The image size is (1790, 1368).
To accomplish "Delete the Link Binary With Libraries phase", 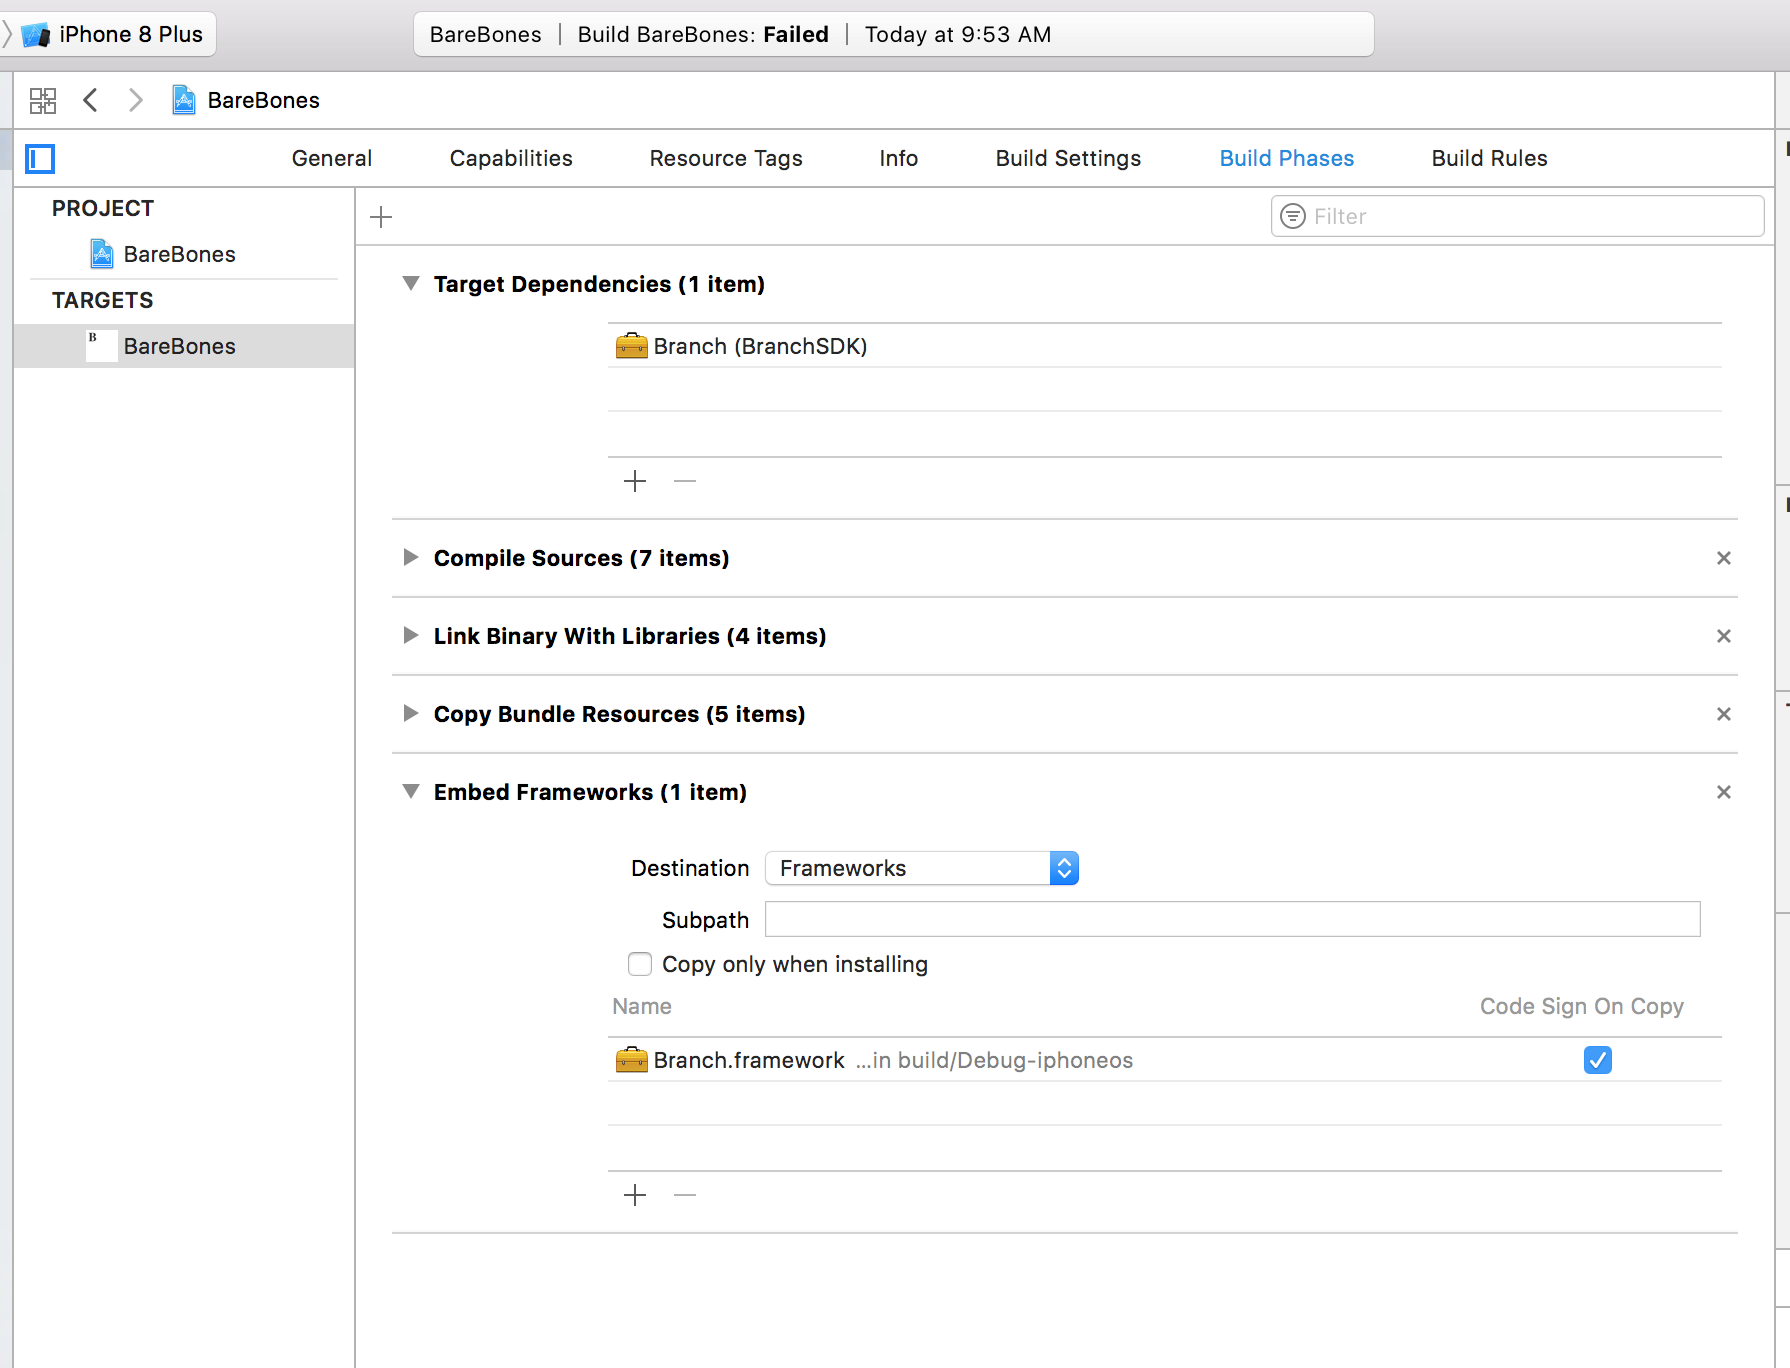I will point(1724,636).
